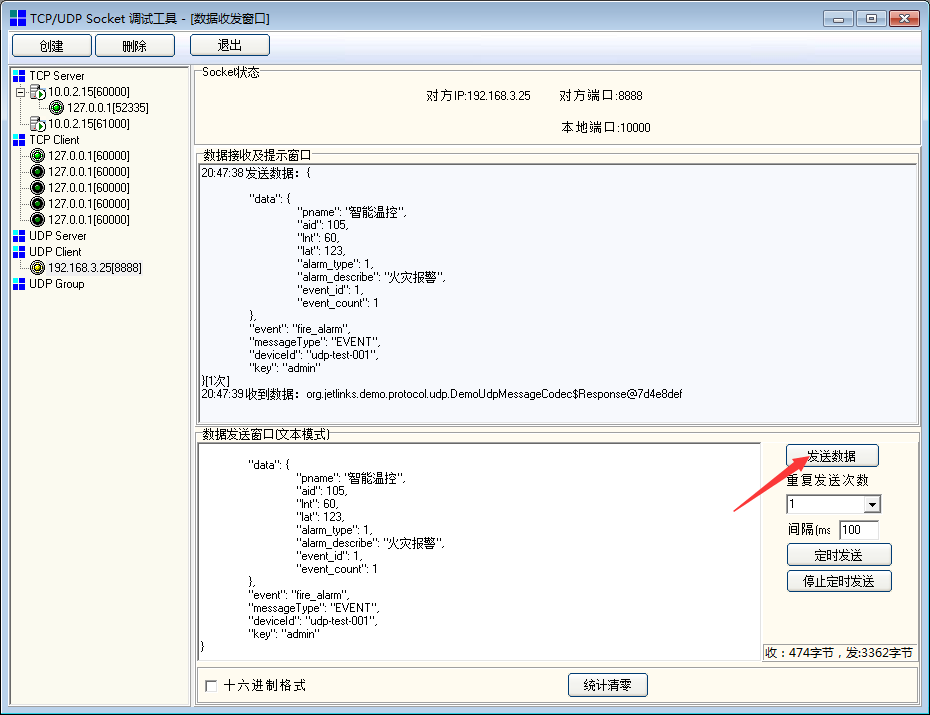930x715 pixels.
Task: Click the 127.0.0.1[52335] connection status icon
Action: [x=57, y=108]
